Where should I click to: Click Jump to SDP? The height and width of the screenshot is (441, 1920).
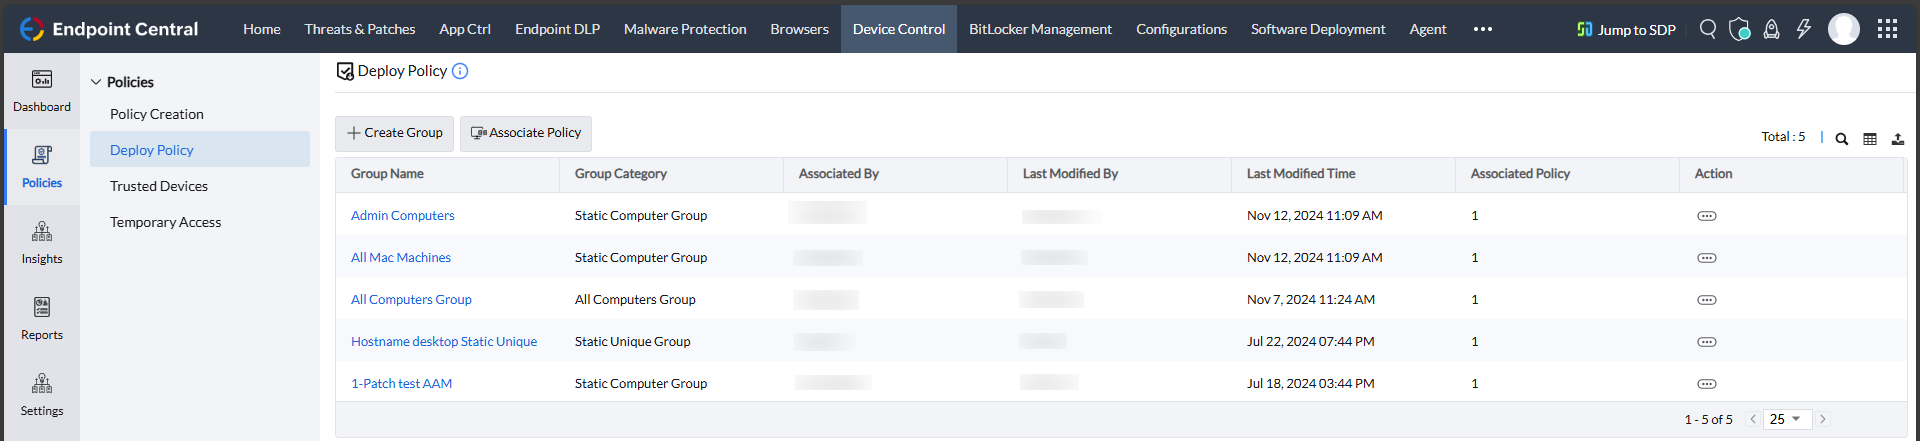click(1626, 29)
